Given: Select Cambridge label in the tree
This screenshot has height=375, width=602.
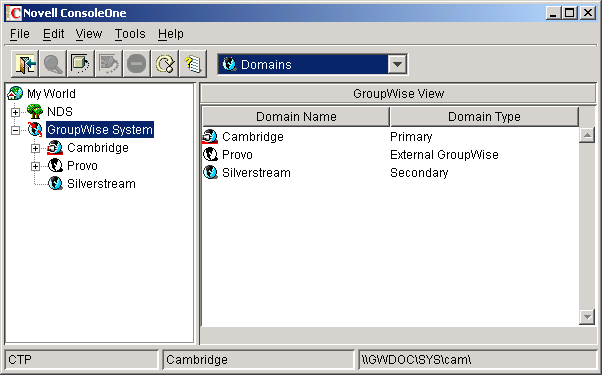Looking at the screenshot, I should (x=98, y=148).
